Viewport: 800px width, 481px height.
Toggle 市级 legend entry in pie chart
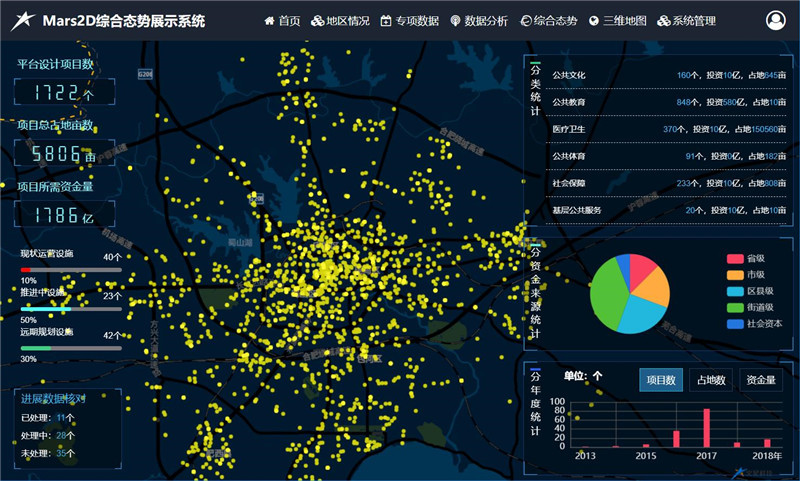746,275
